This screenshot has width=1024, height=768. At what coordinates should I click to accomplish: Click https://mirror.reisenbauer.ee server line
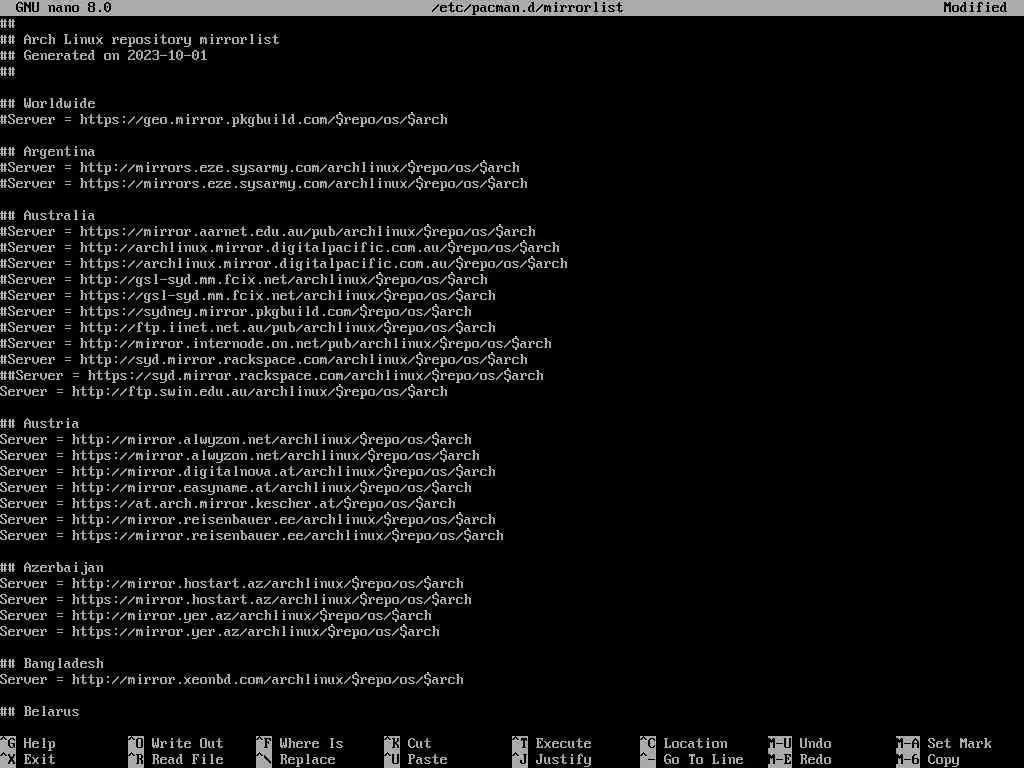tap(252, 536)
